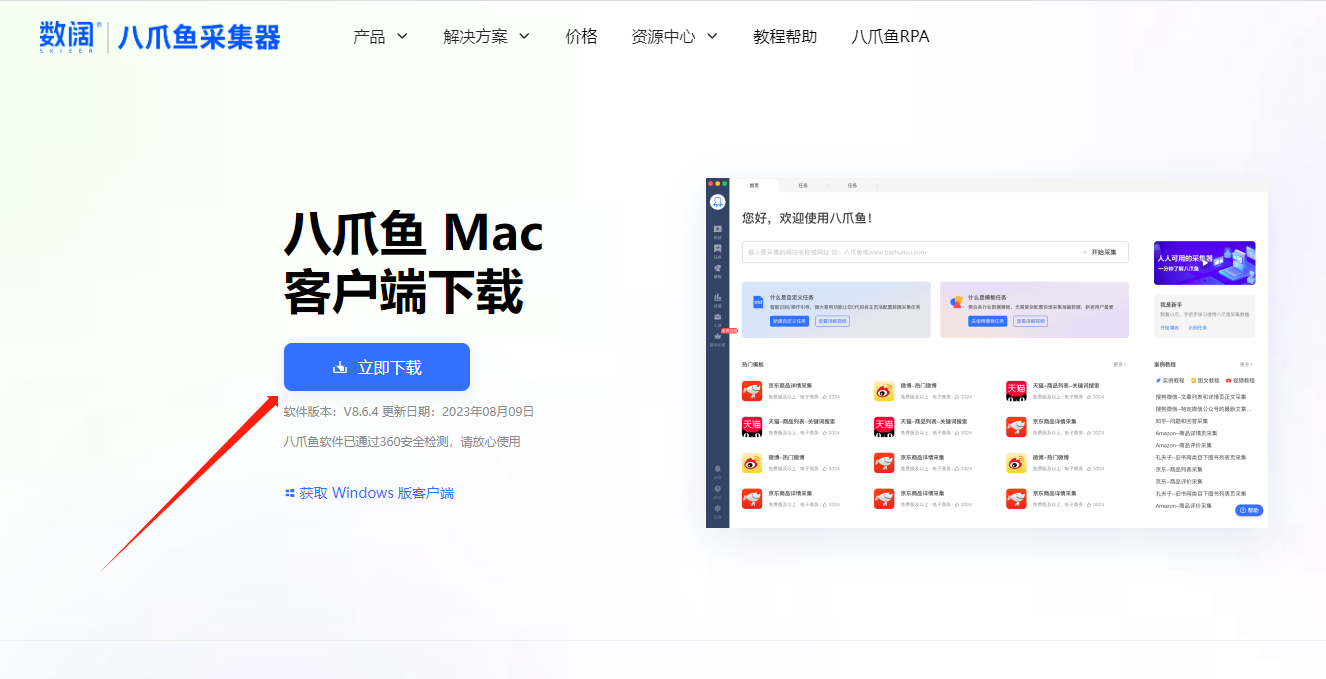Expand the 资源中心 navigation menu

point(674,36)
